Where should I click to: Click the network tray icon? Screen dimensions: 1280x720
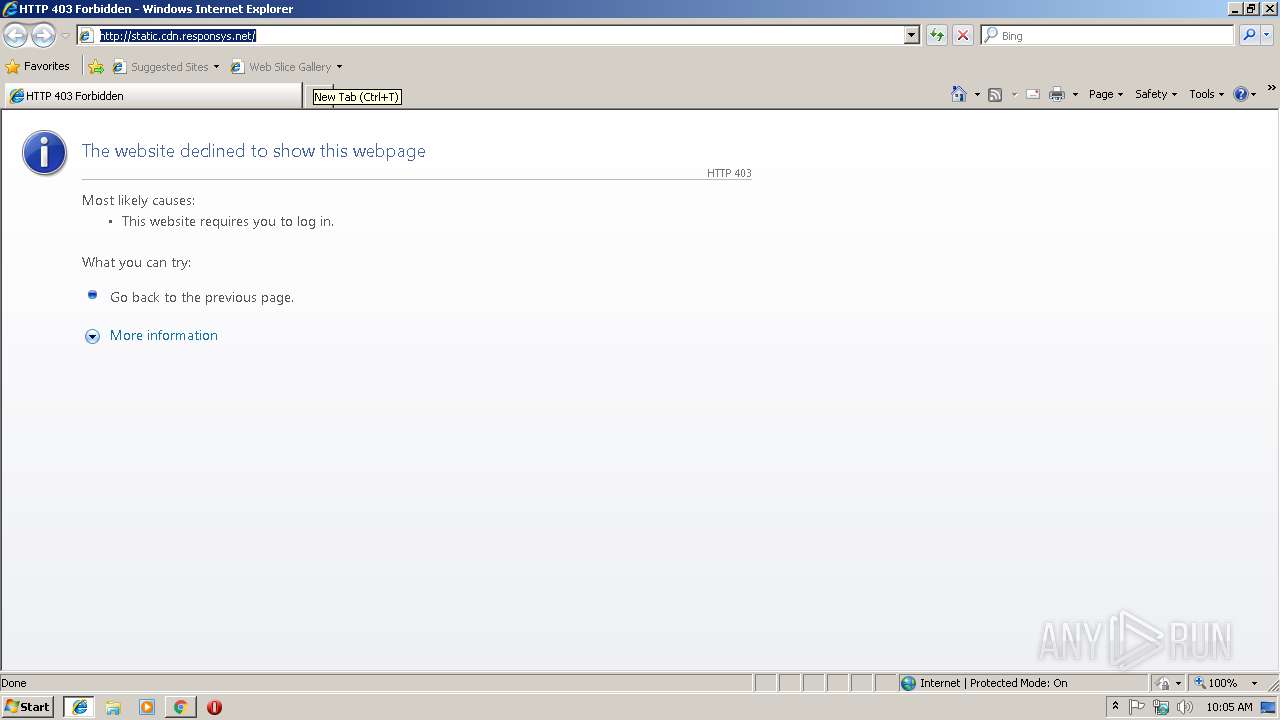(1161, 707)
